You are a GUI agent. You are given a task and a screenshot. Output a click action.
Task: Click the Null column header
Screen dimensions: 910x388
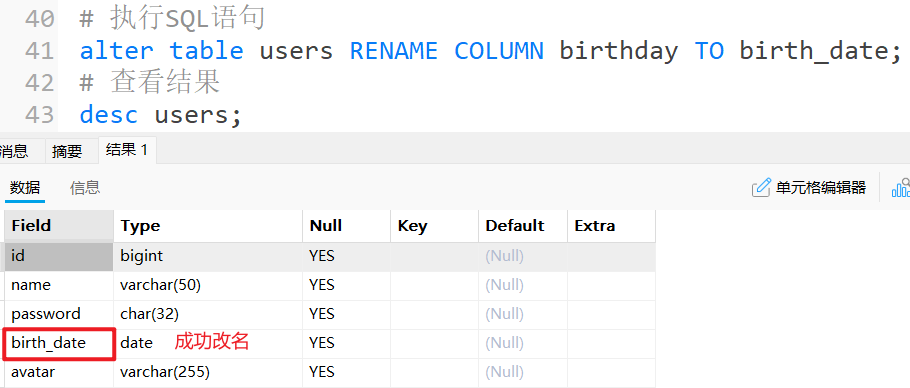tap(346, 226)
